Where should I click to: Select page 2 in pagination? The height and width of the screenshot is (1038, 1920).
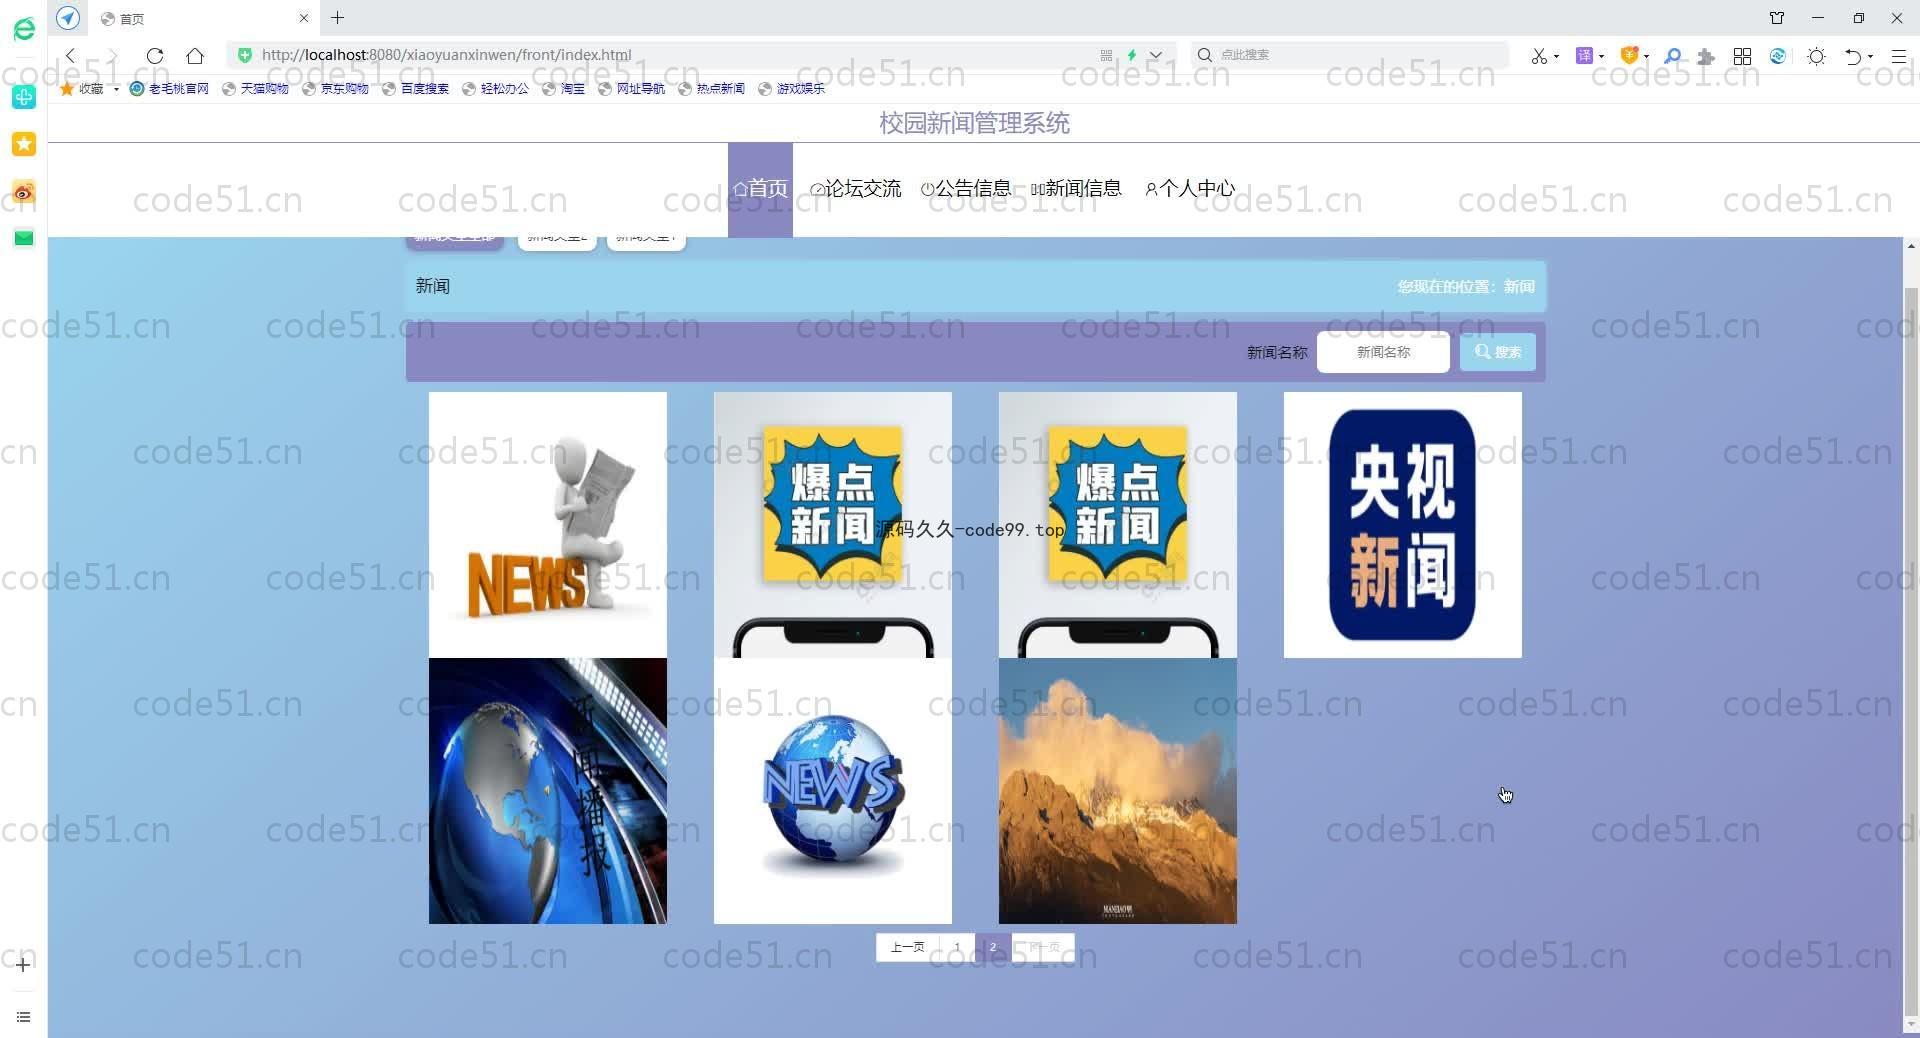pos(993,947)
